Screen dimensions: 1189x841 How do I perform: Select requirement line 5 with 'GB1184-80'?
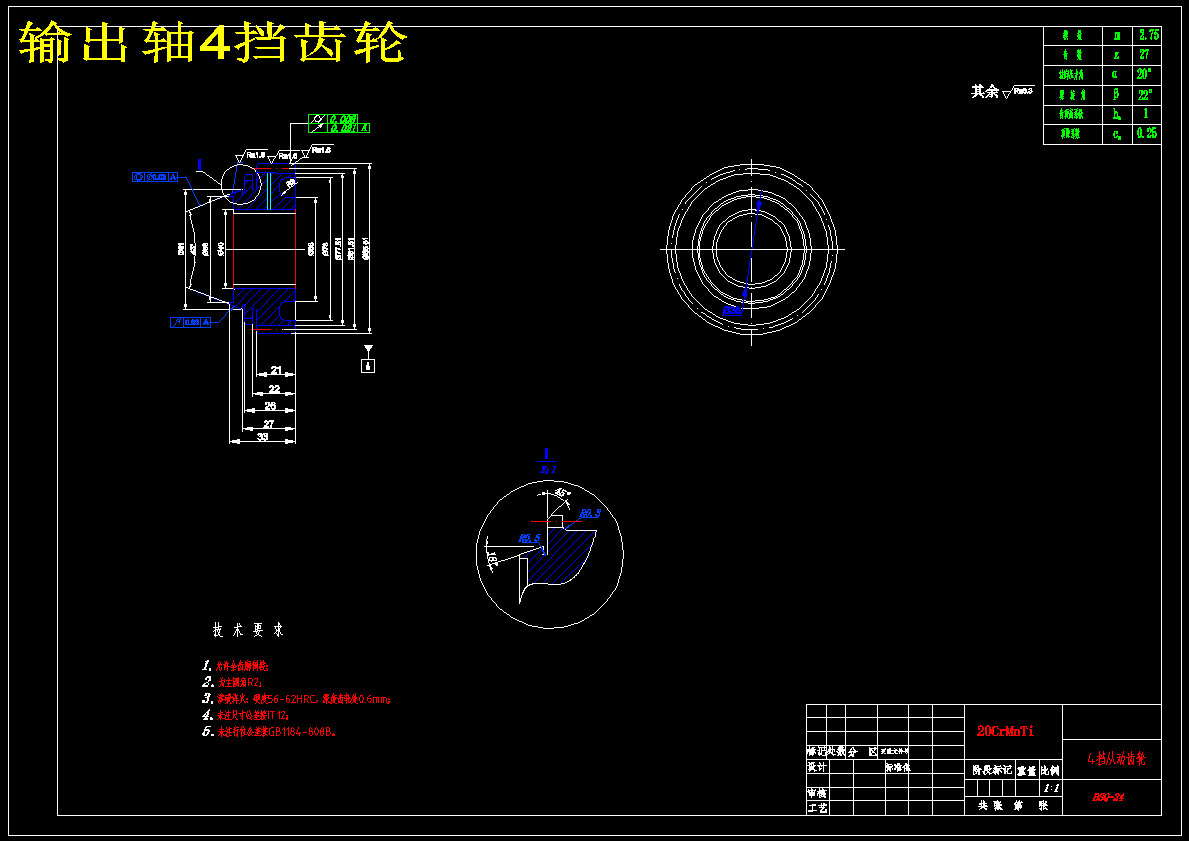click(268, 733)
